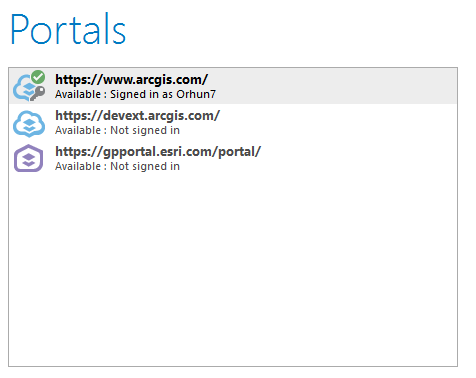Choose the https://gpportal.esri.com/portal/ URL
This screenshot has height=378, width=476.
(158, 151)
